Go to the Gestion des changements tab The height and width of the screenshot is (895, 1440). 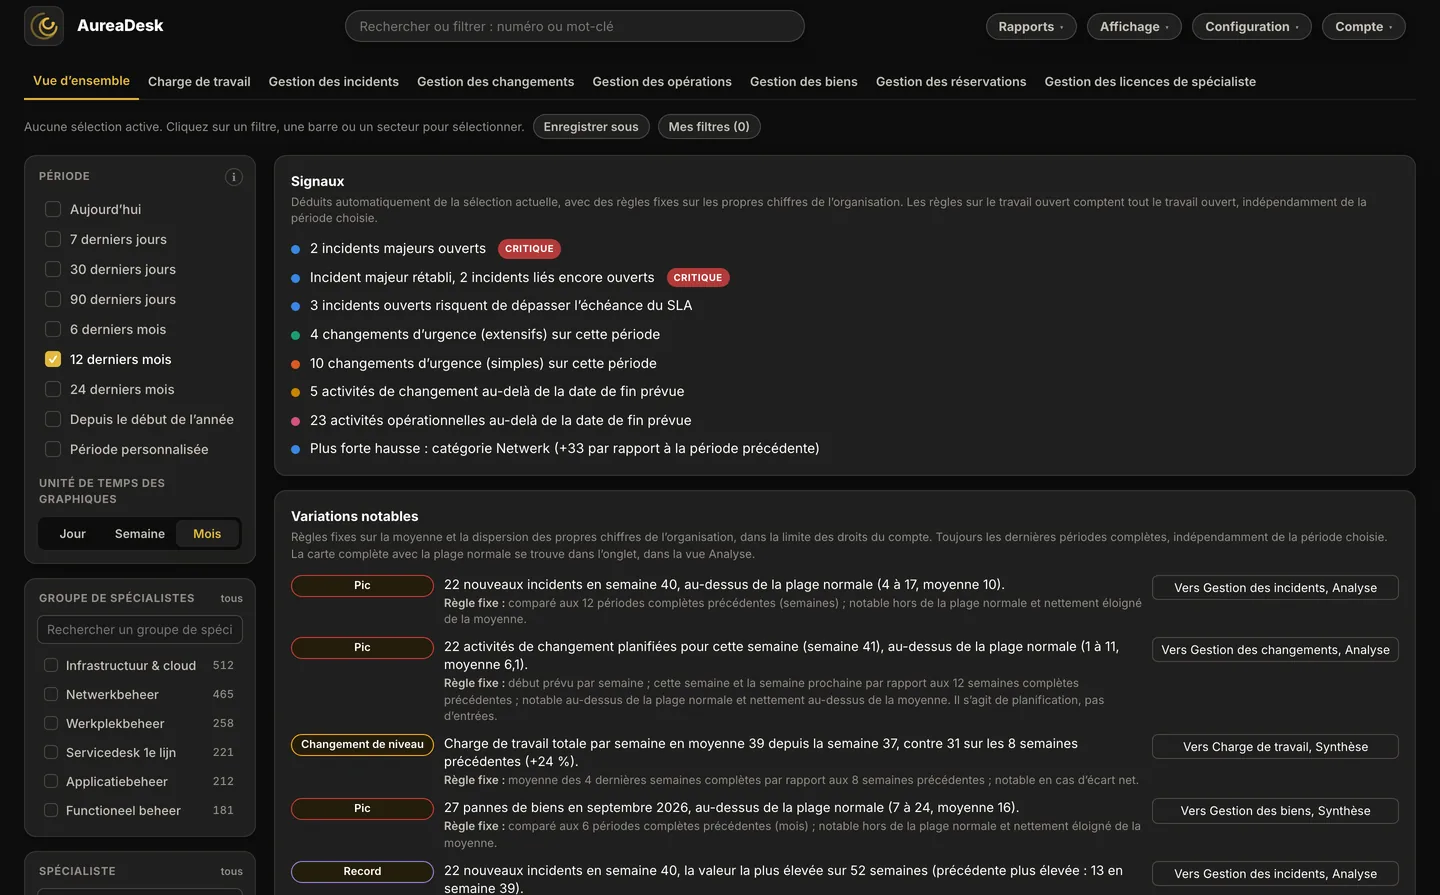click(x=496, y=82)
